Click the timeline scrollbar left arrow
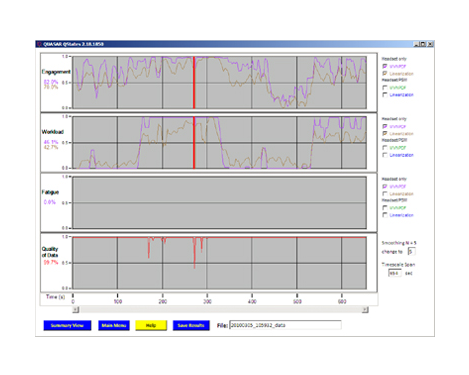Viewport: 469px width, 375px height. click(76, 310)
